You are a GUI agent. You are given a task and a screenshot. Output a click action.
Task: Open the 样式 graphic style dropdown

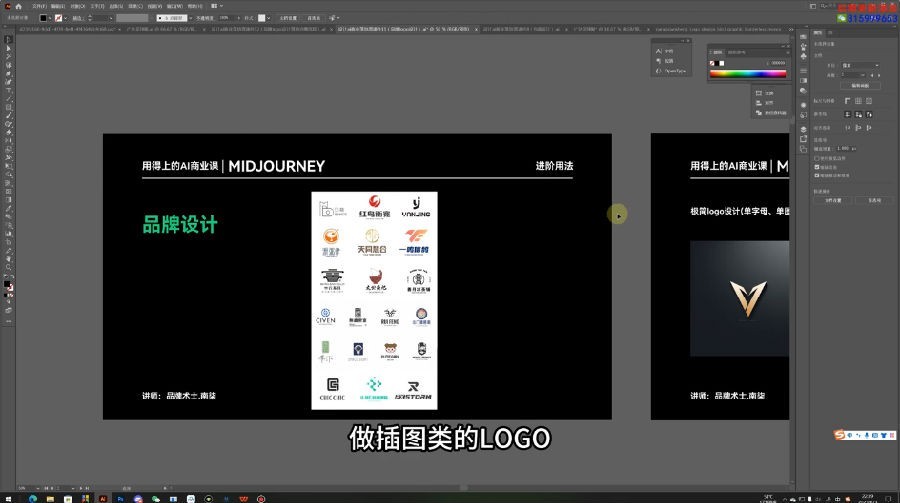pos(269,18)
